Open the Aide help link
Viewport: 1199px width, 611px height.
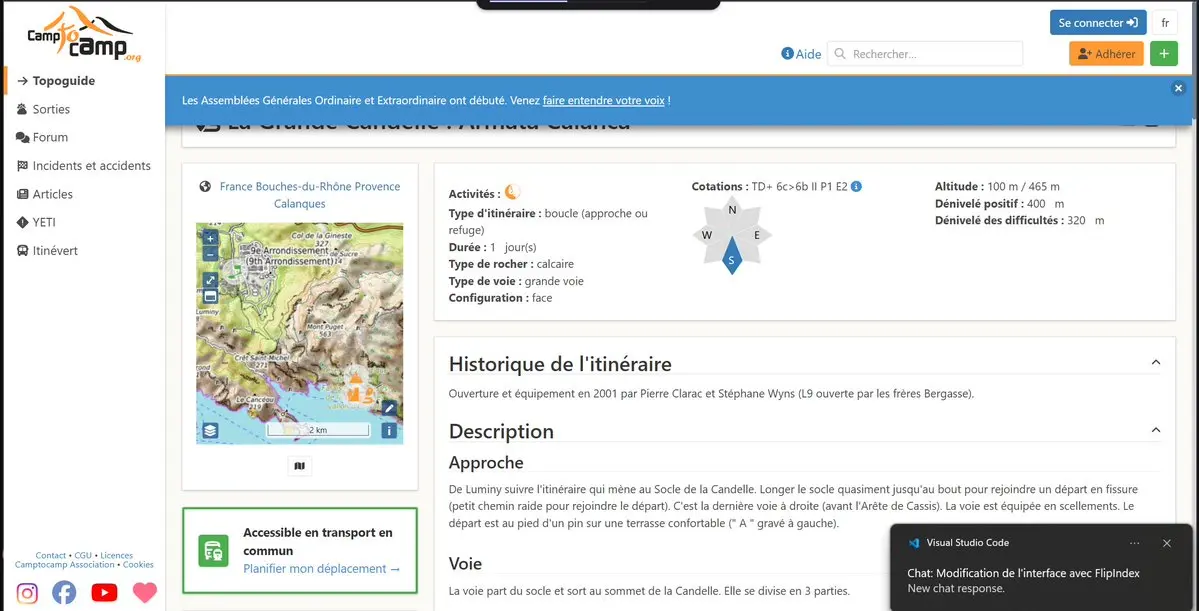[801, 54]
